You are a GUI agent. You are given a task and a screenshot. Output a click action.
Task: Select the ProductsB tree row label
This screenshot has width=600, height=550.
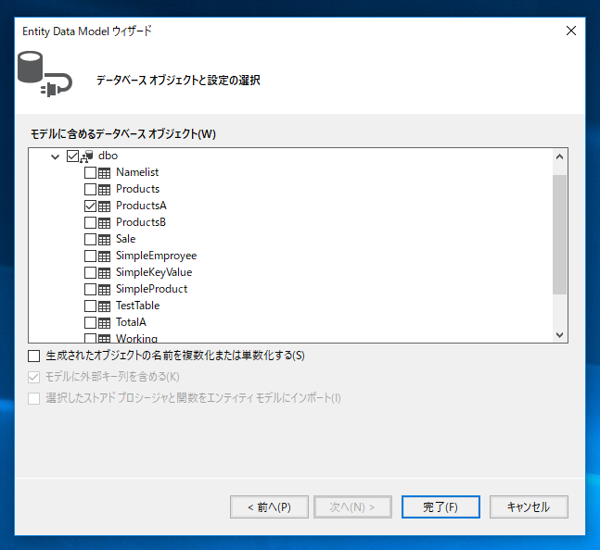coord(141,222)
